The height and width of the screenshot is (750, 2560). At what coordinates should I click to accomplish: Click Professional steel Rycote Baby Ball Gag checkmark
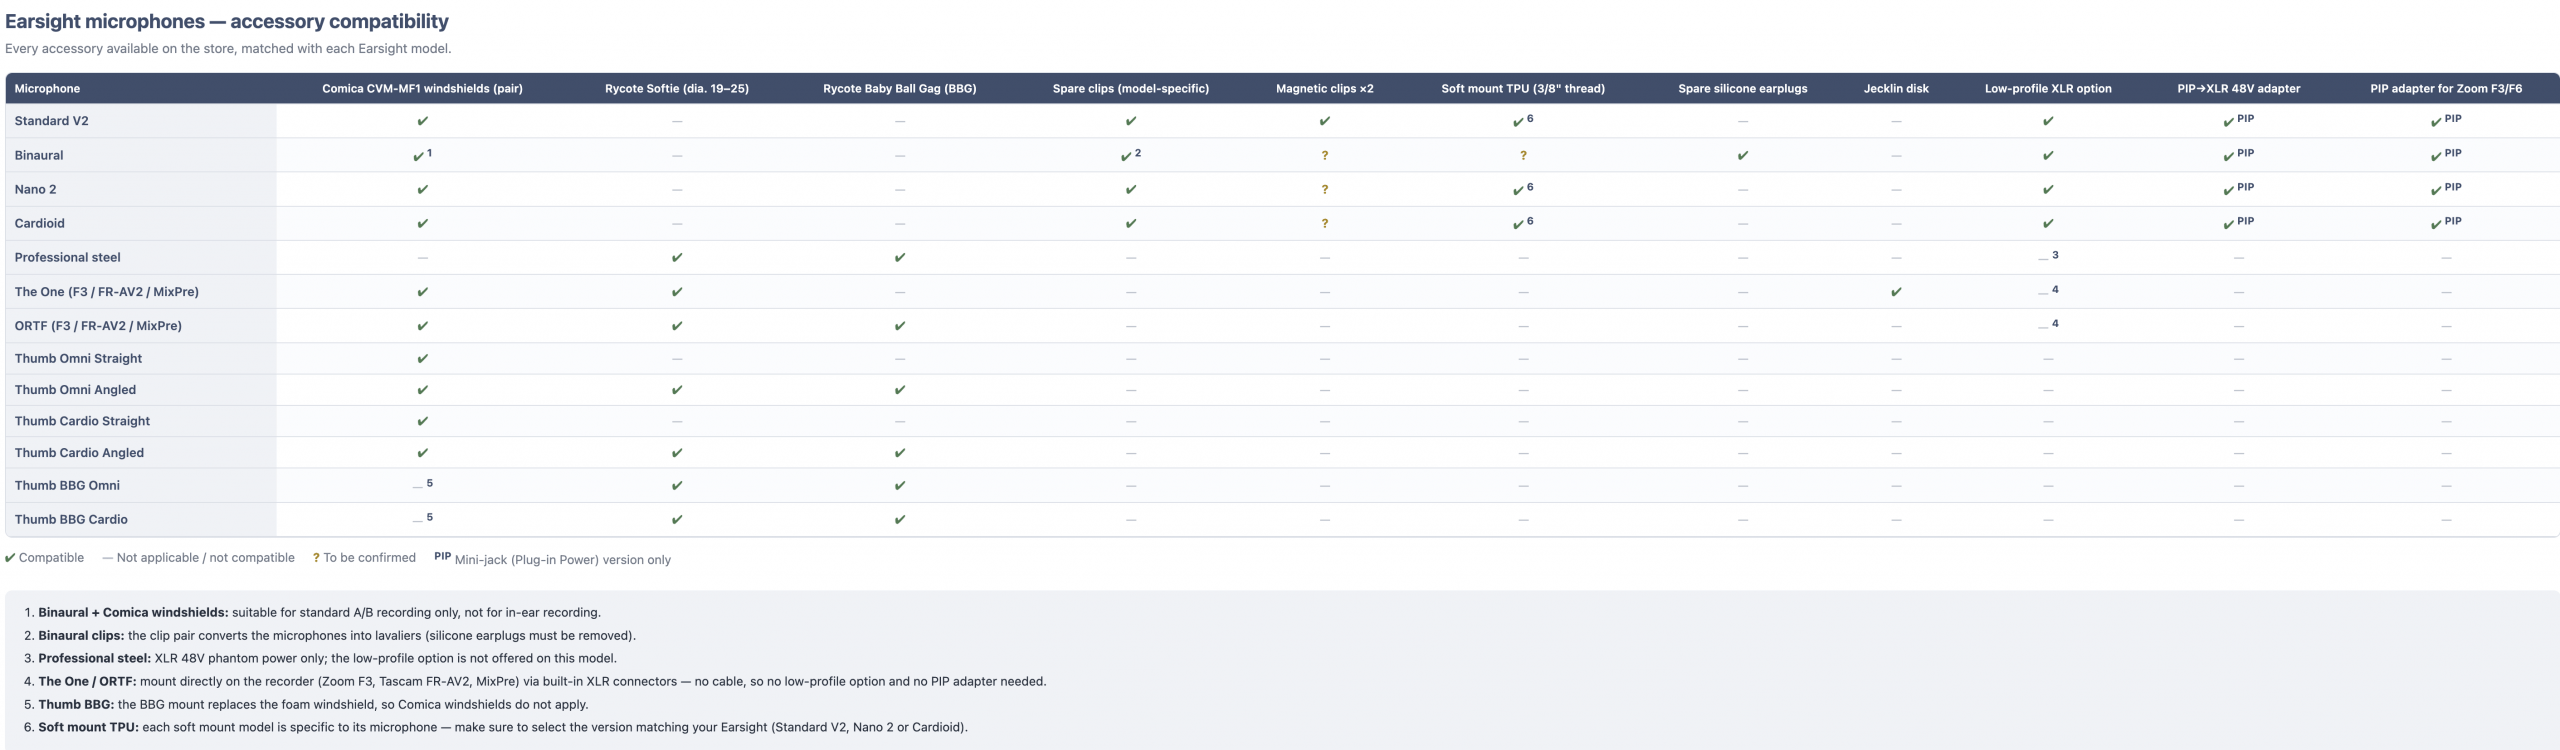900,257
